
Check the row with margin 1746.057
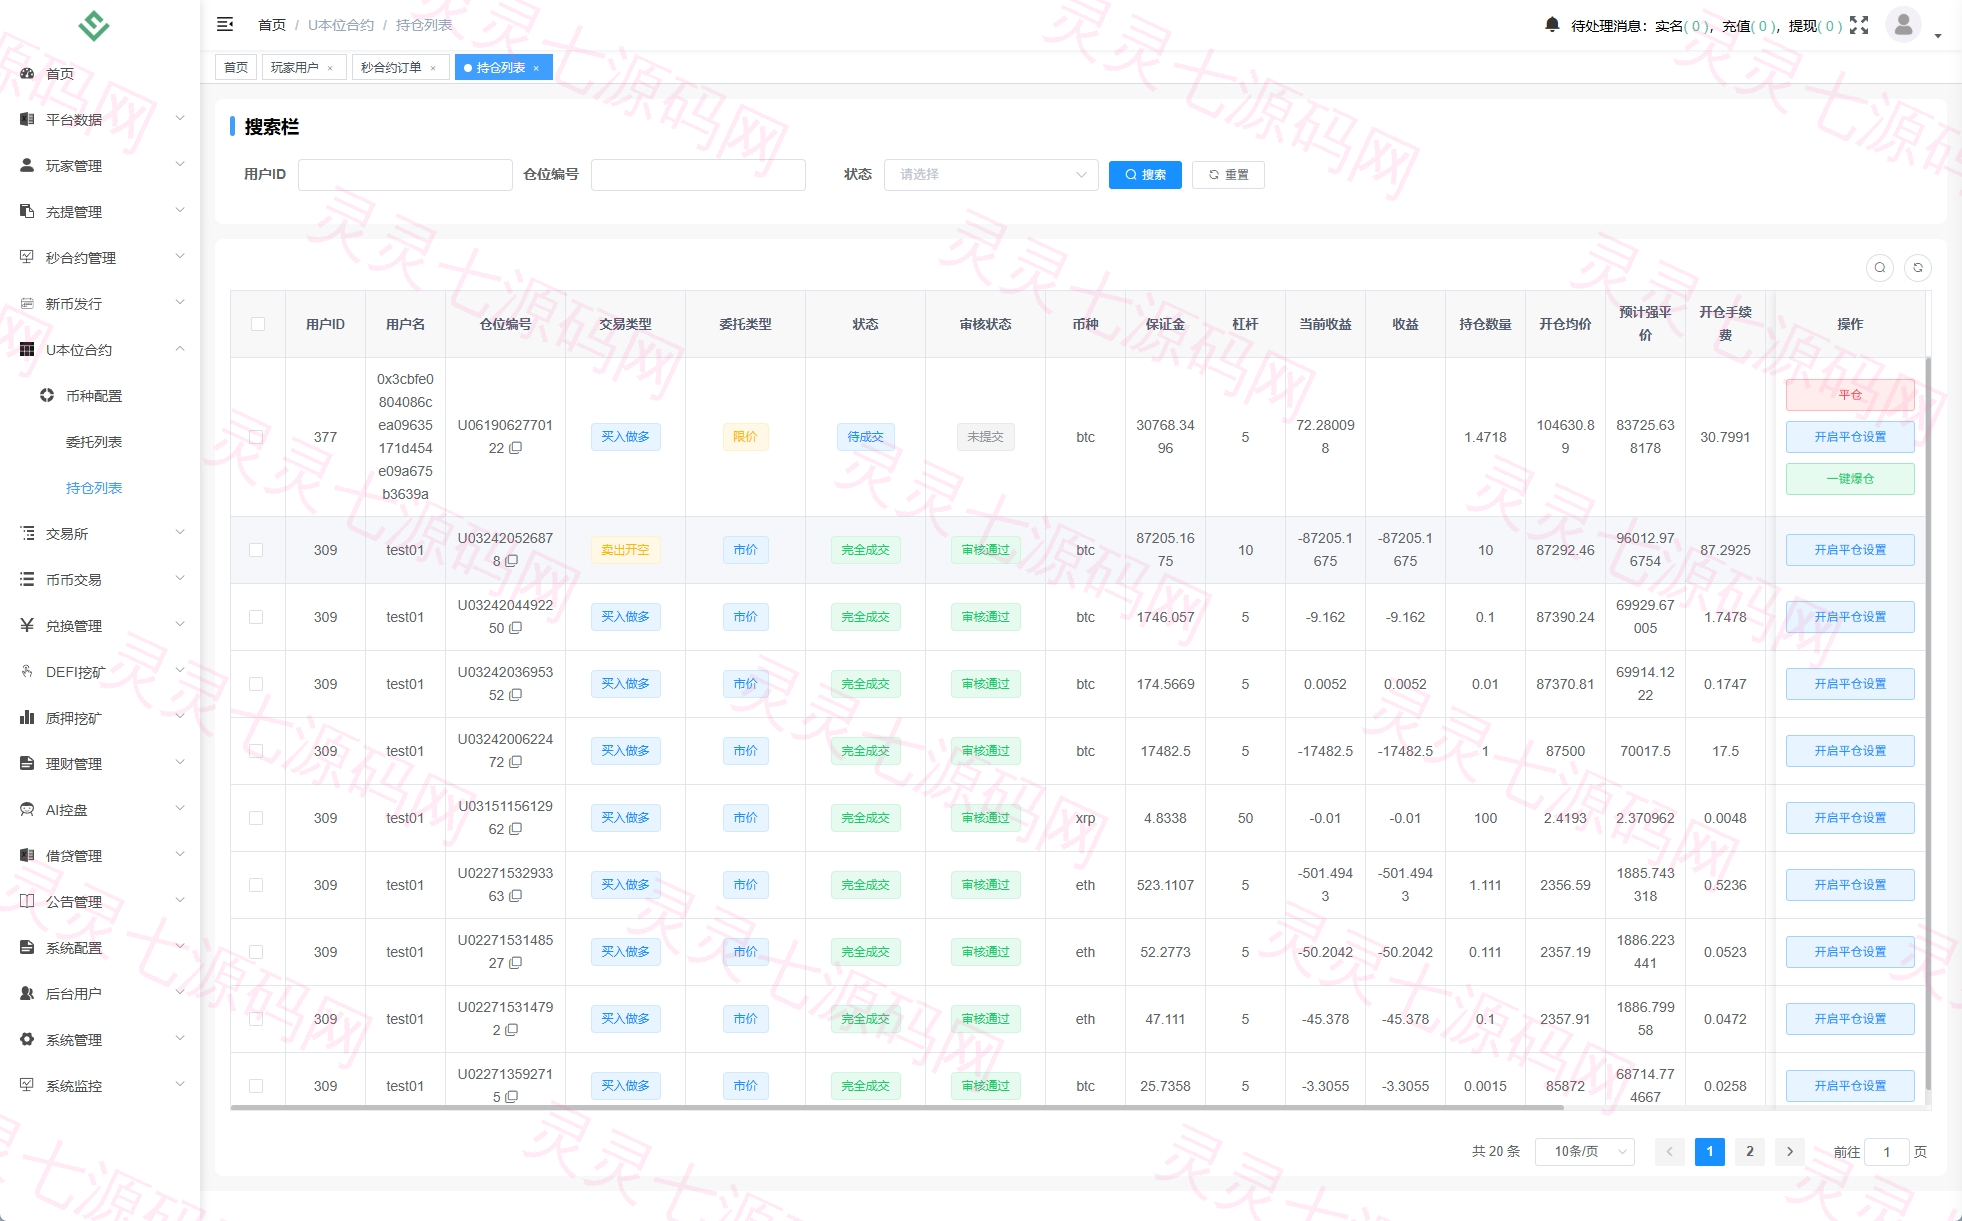(256, 617)
